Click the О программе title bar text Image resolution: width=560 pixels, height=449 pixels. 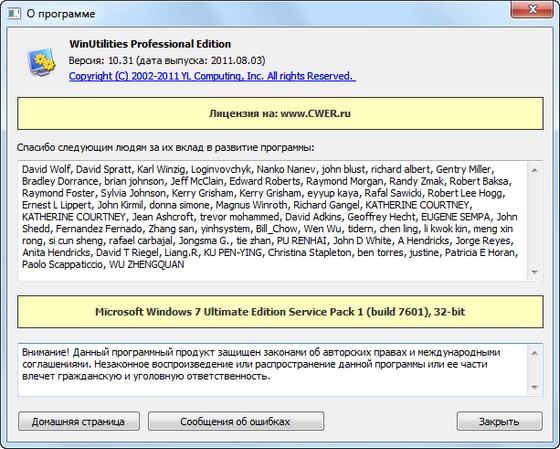click(61, 14)
